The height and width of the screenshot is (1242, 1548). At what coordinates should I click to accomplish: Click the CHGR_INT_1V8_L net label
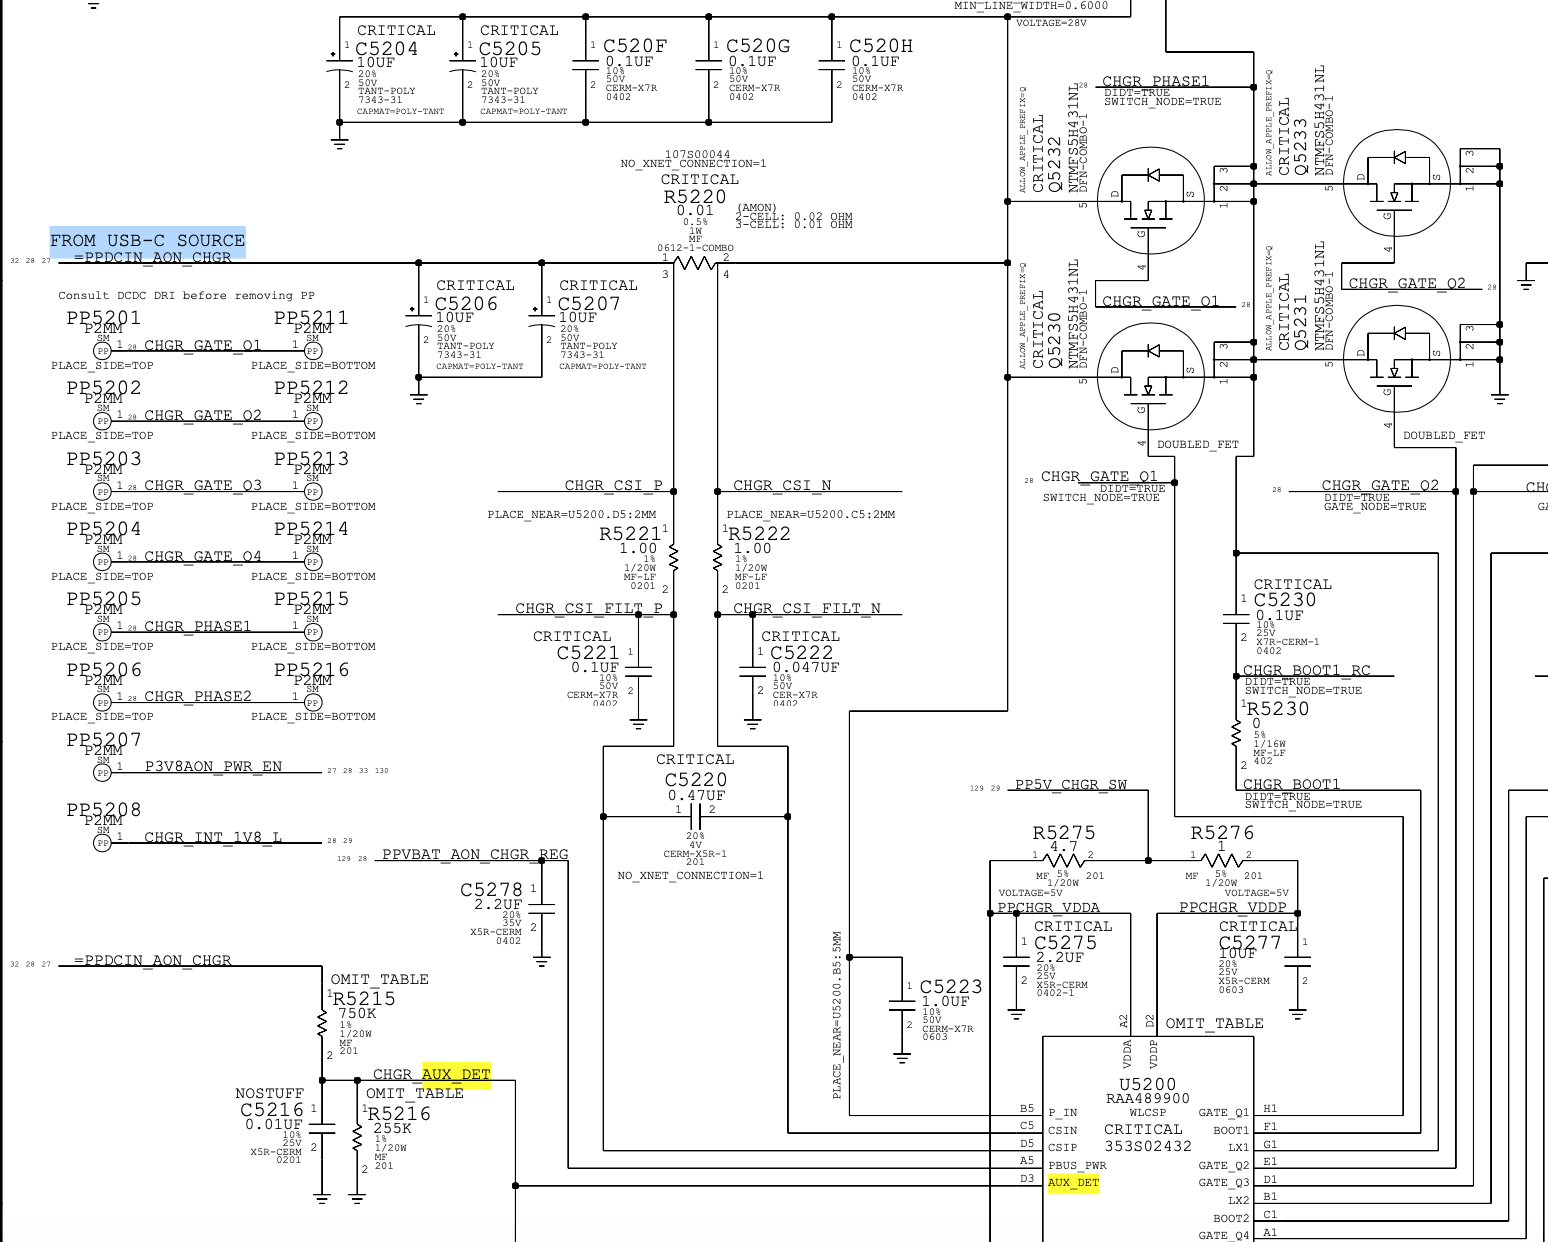213,837
